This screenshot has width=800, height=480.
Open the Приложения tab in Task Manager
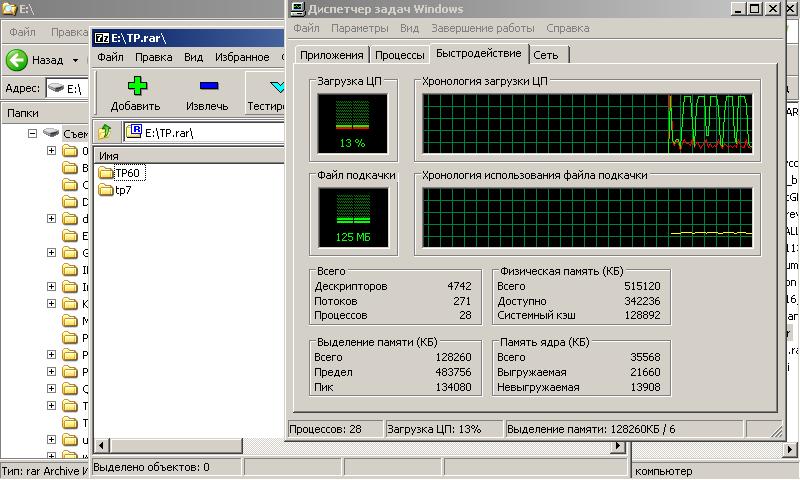(331, 55)
